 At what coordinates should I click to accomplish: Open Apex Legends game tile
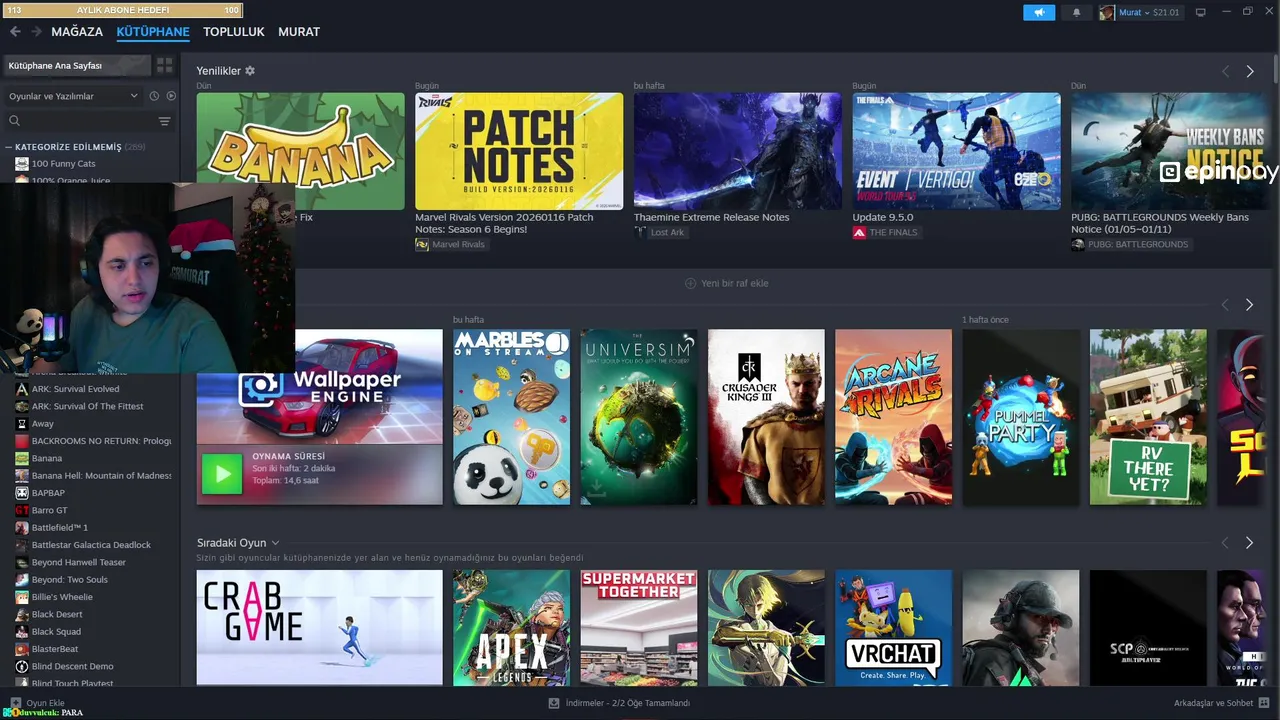512,627
